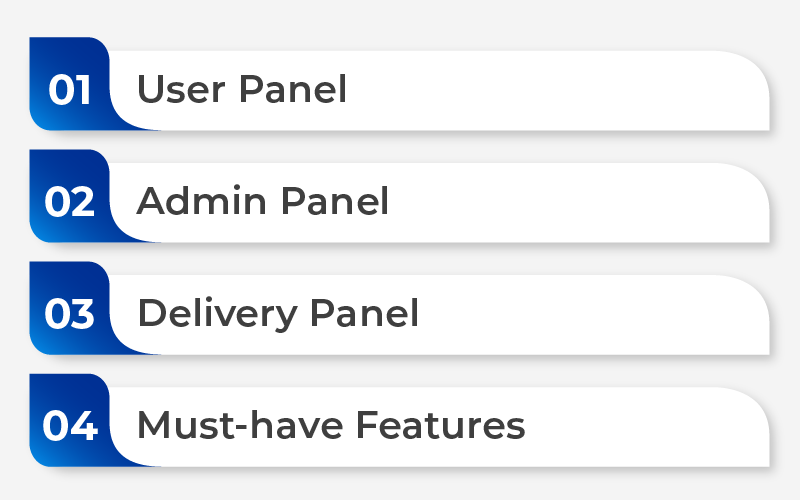This screenshot has width=800, height=500.
Task: Open the User Panel heading
Action: pyautogui.click(x=242, y=89)
